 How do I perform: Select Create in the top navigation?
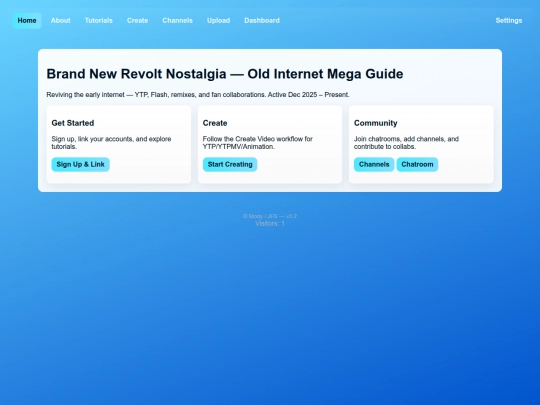pyautogui.click(x=137, y=21)
